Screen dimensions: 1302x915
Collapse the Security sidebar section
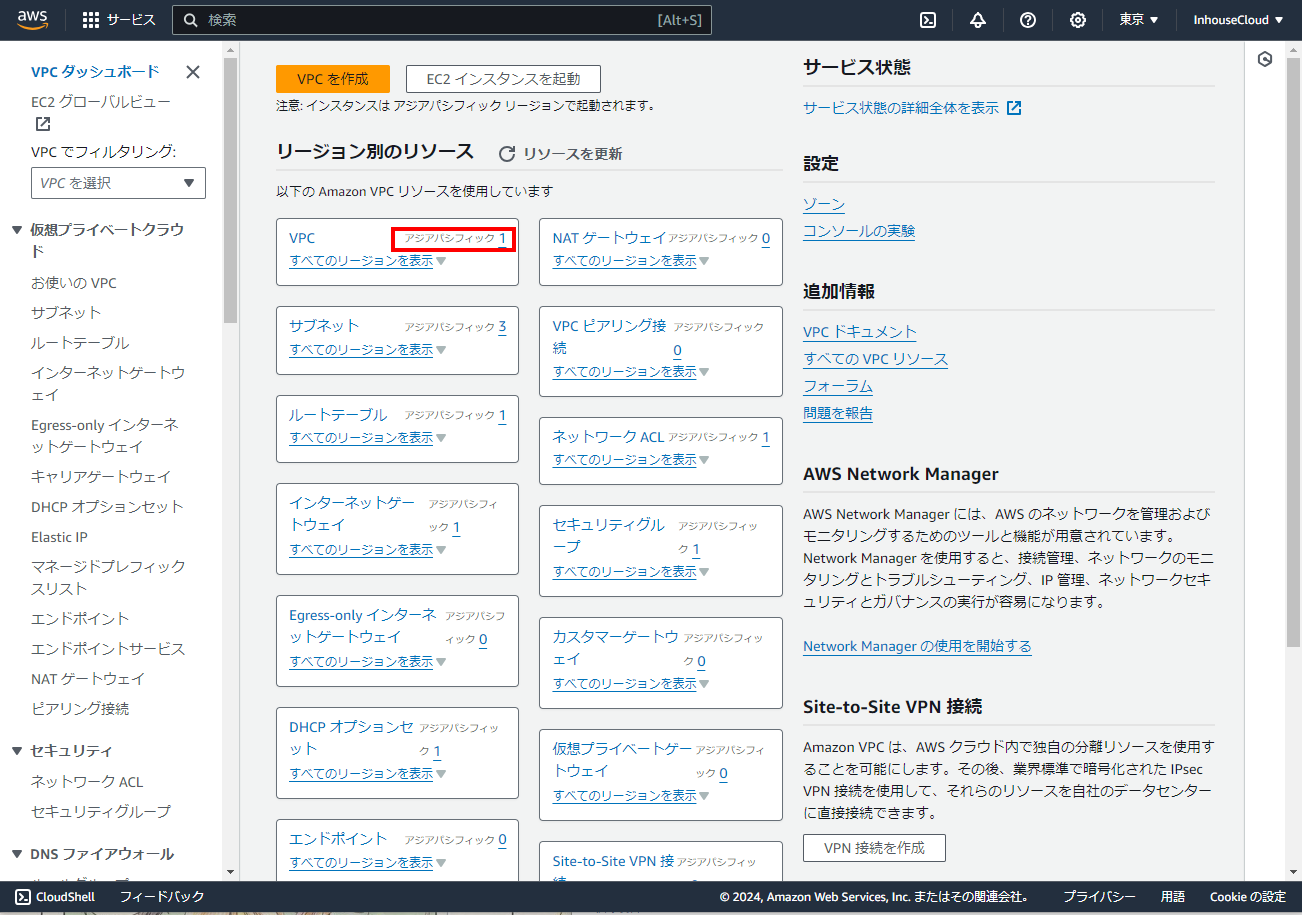click(17, 751)
